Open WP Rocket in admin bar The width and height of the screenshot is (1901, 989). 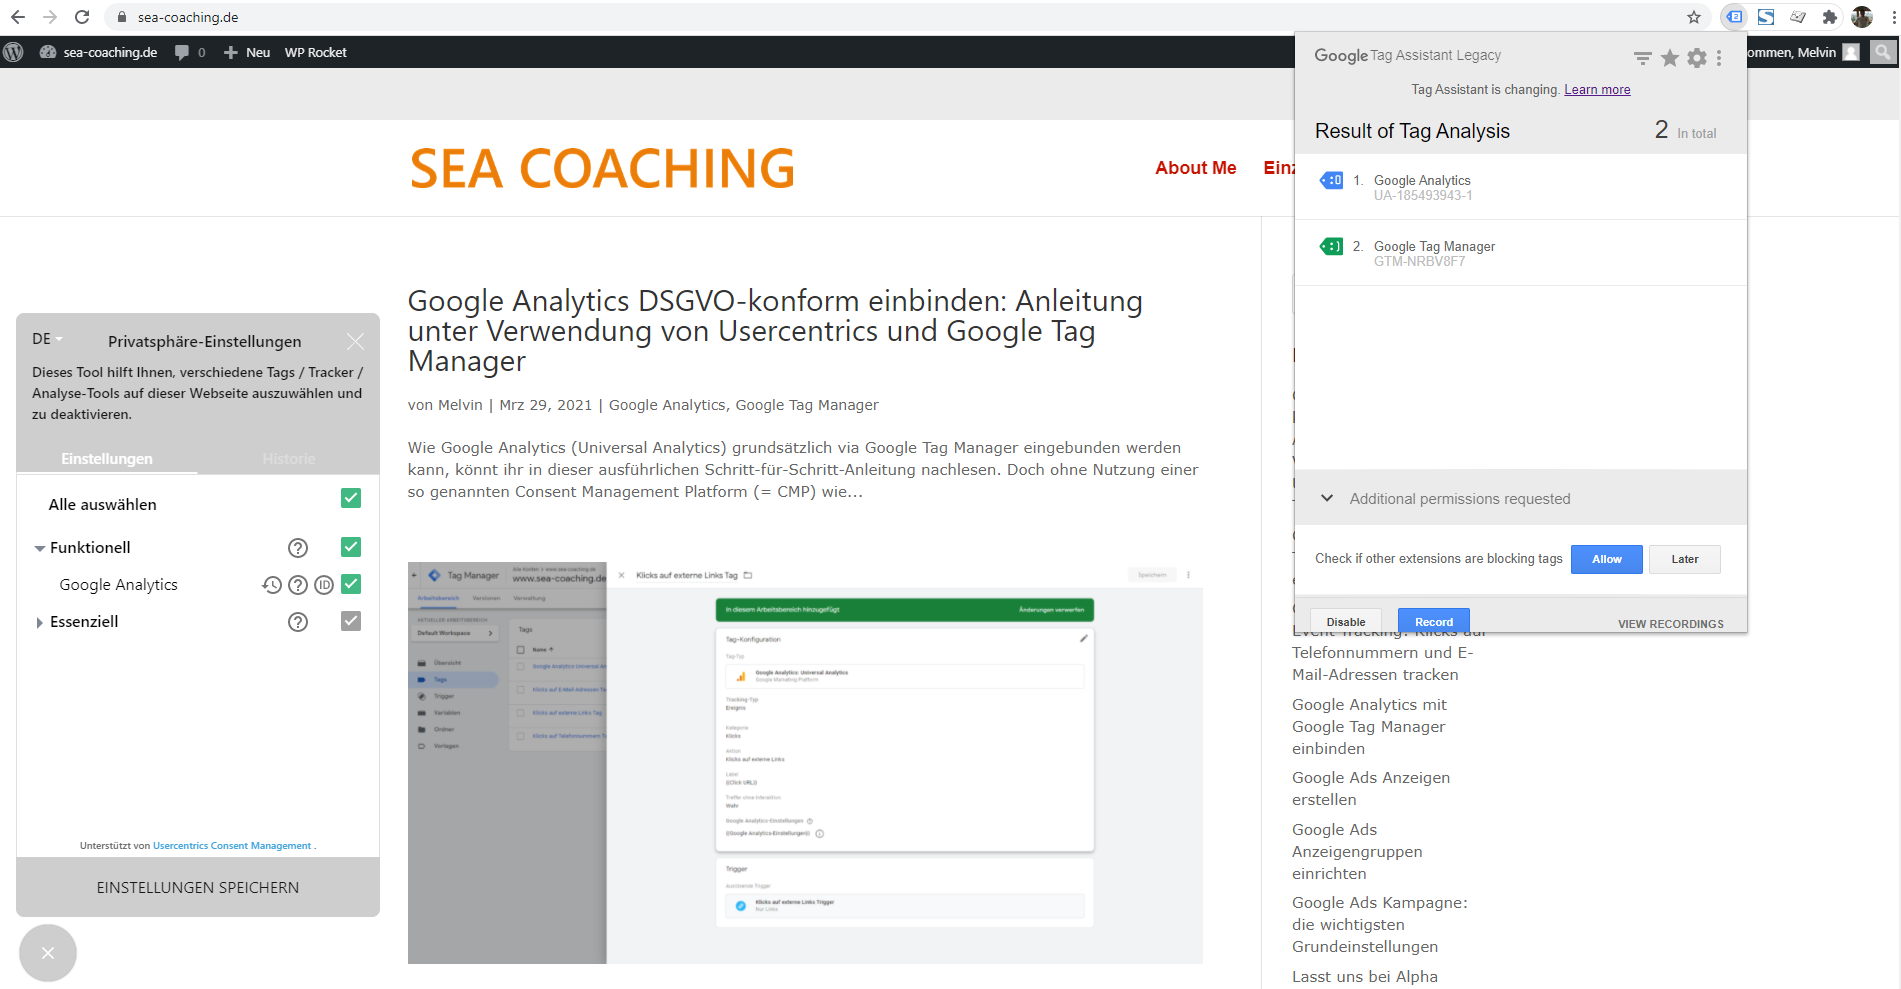[316, 52]
